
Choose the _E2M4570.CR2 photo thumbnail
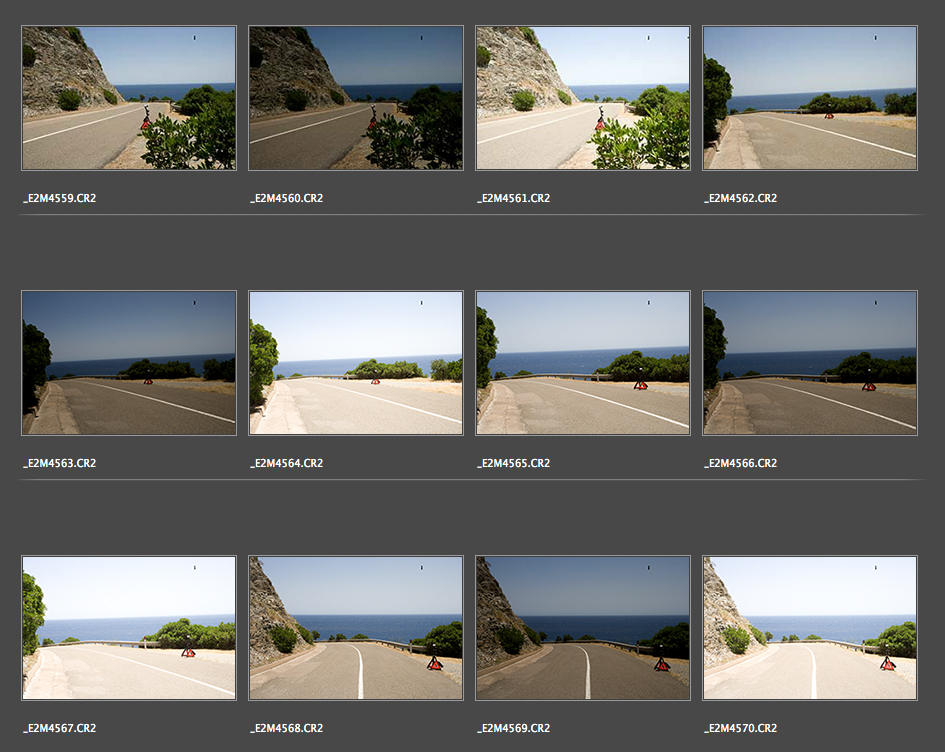[810, 628]
